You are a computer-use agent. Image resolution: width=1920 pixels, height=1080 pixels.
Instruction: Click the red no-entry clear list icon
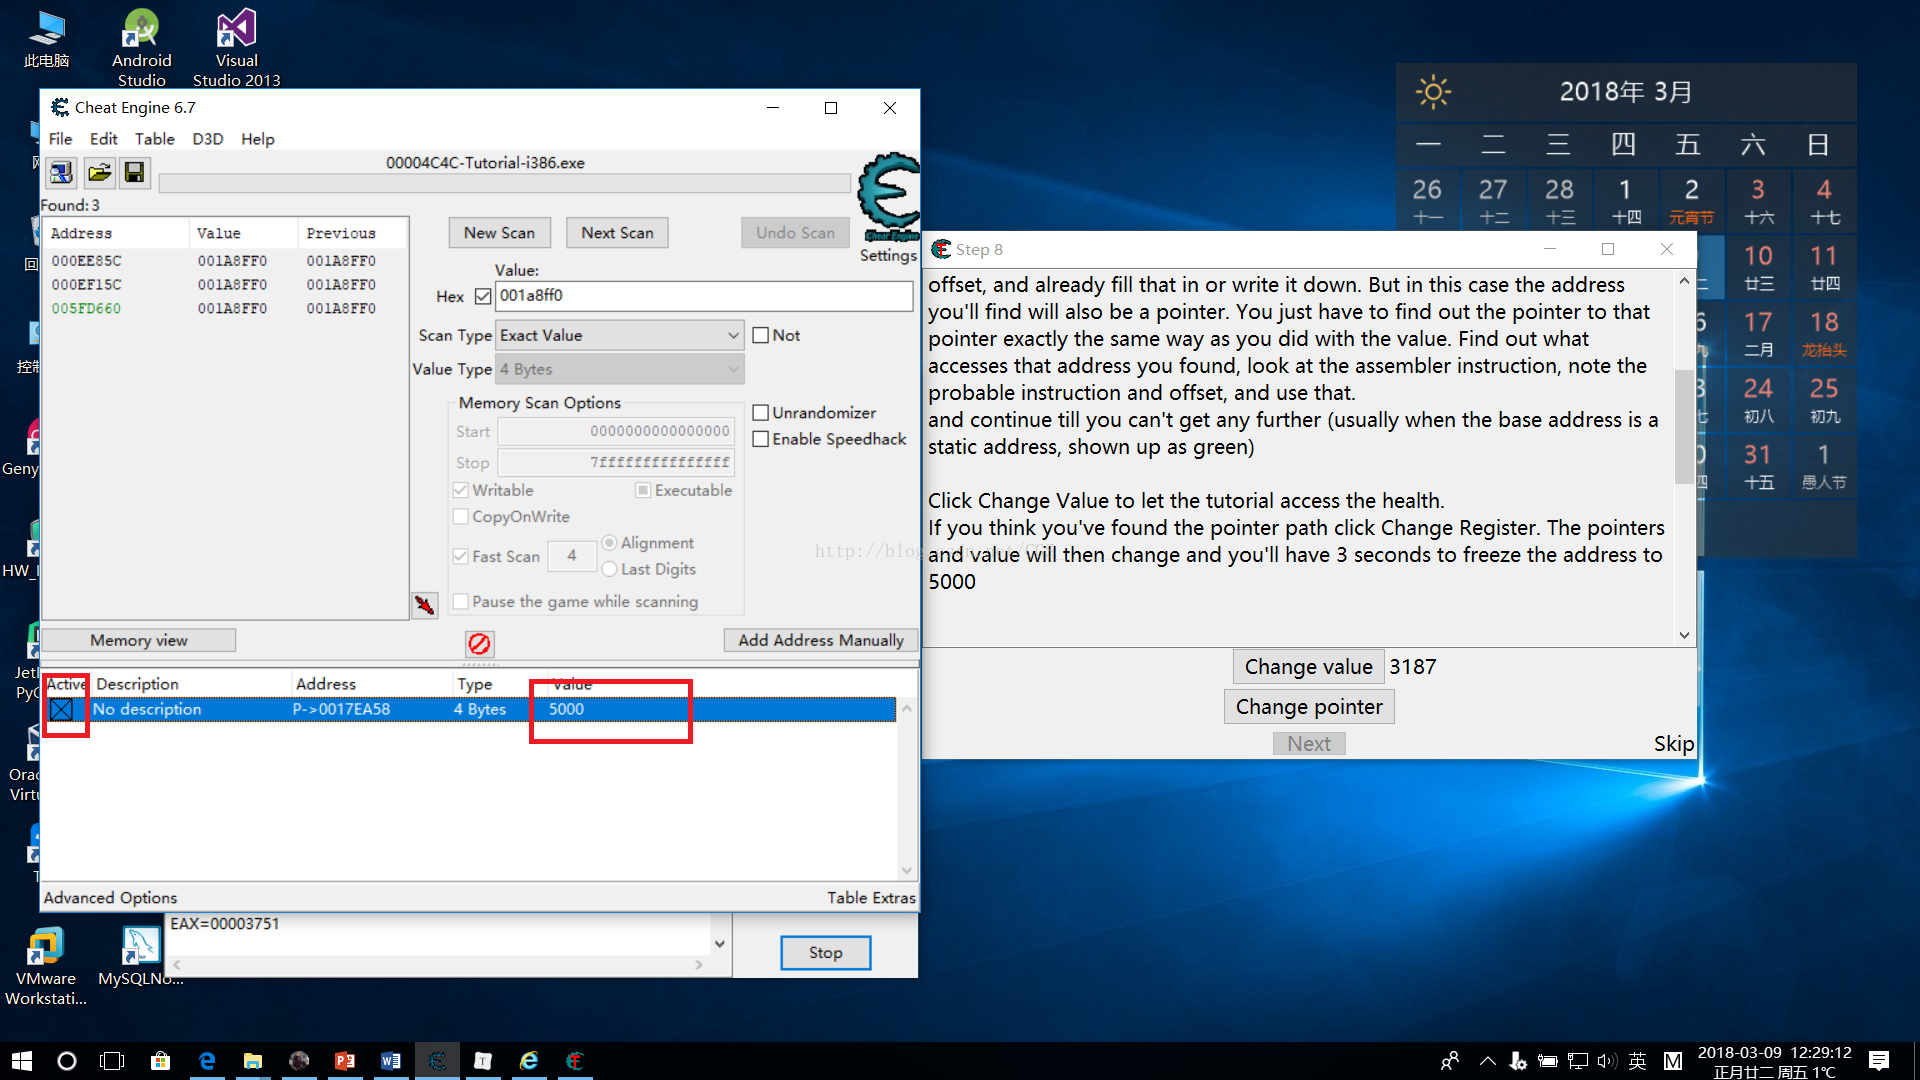click(479, 643)
